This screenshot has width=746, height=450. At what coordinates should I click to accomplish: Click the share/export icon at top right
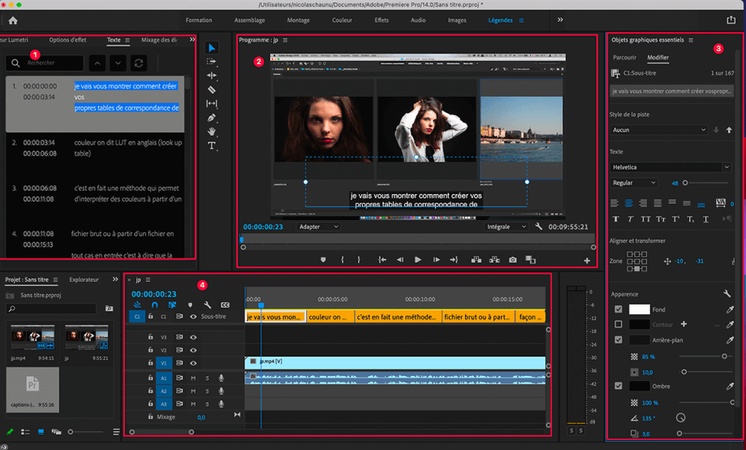click(731, 20)
